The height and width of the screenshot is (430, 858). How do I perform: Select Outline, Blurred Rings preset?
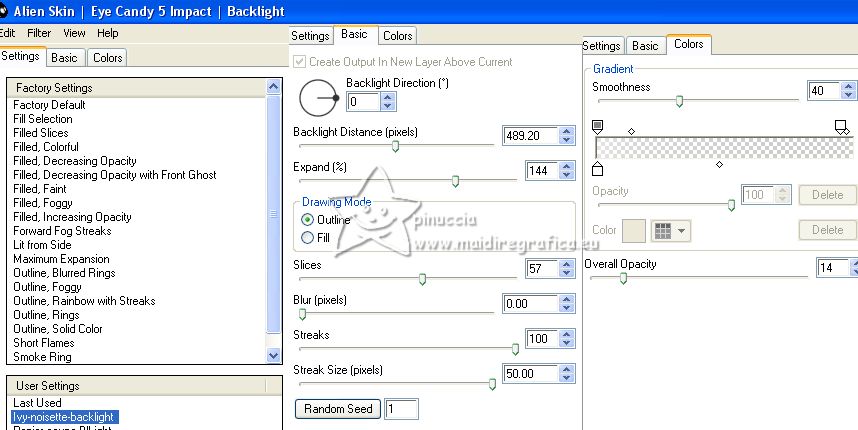[x=64, y=273]
